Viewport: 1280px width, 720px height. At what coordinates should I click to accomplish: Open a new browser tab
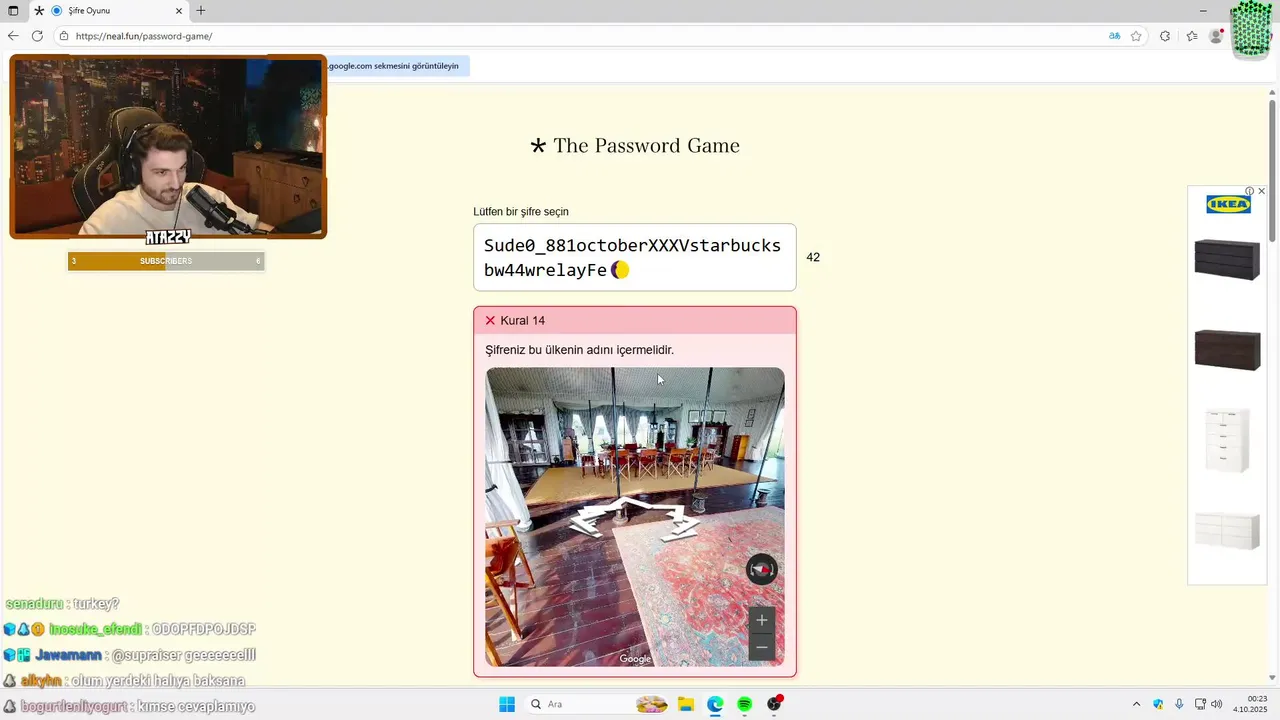[201, 11]
